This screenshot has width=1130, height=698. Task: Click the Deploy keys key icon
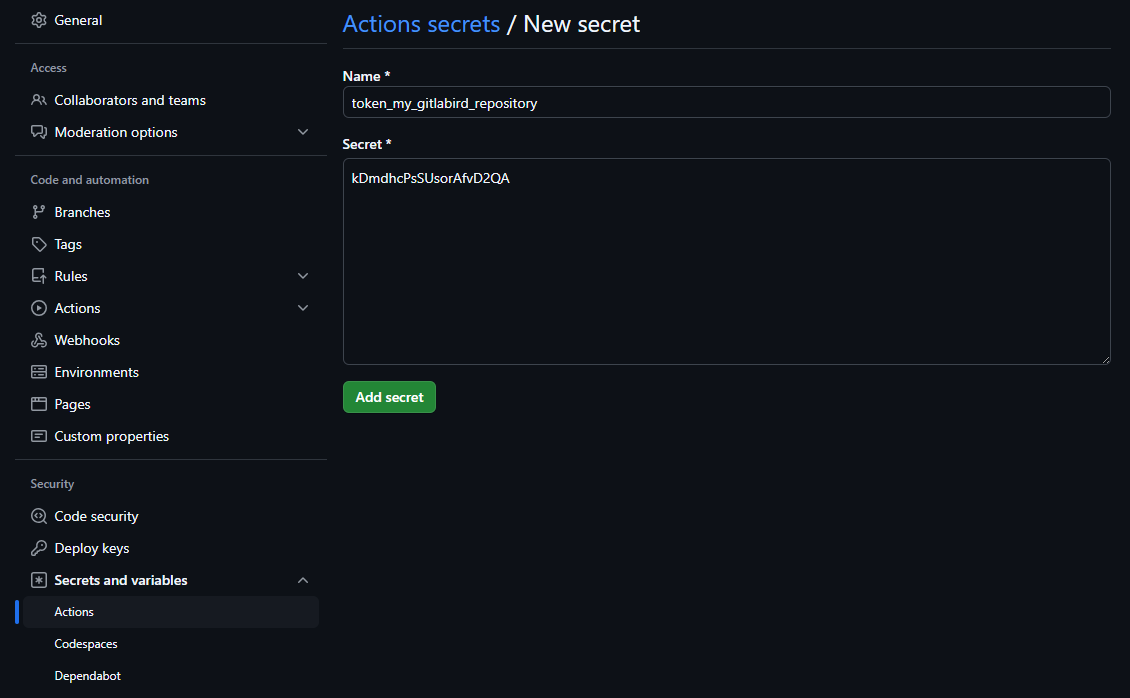pos(39,548)
